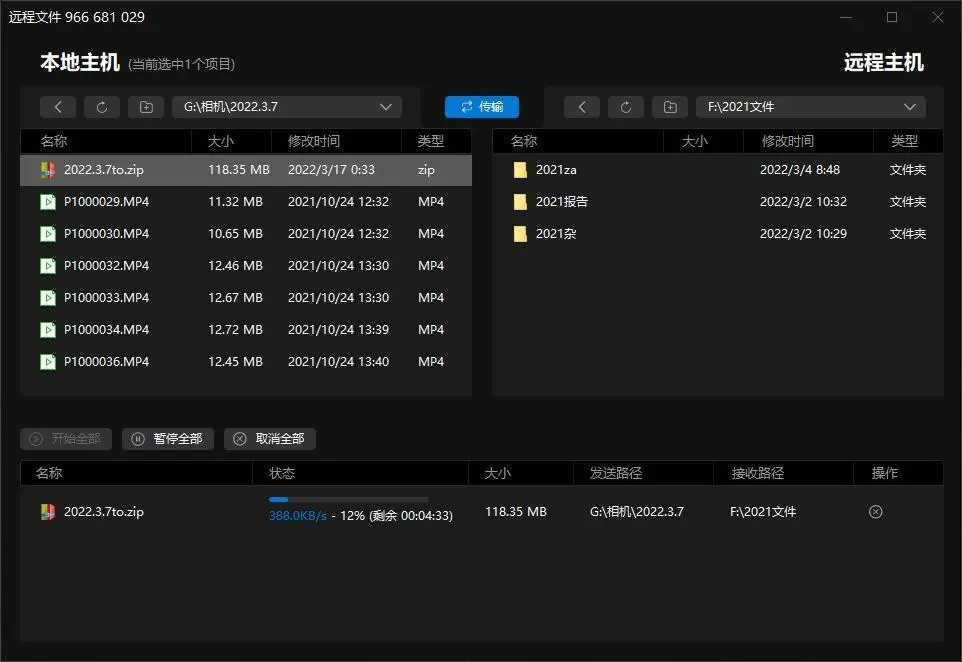Cancel the 2022.3.7to.zip transfer via its cancel icon
This screenshot has width=962, height=662.
875,511
